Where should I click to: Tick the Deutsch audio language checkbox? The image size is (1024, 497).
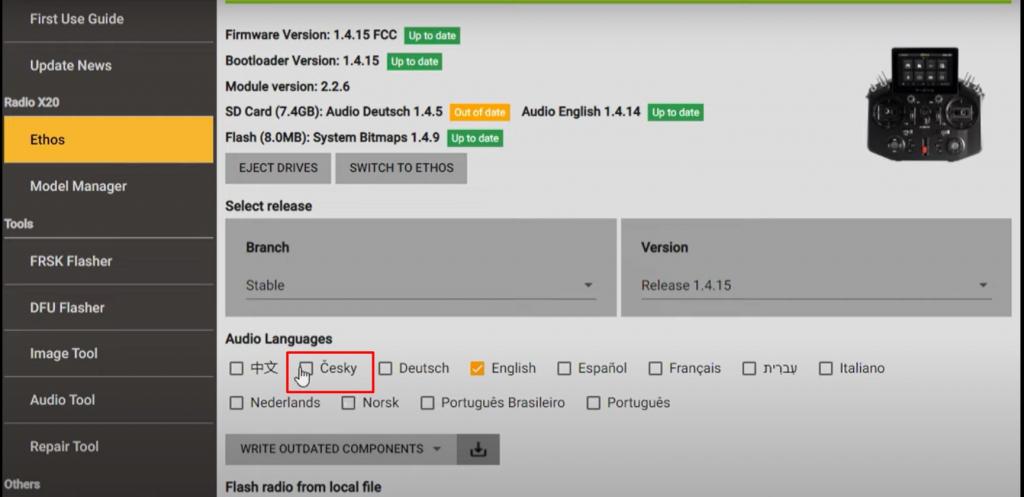pyautogui.click(x=386, y=369)
